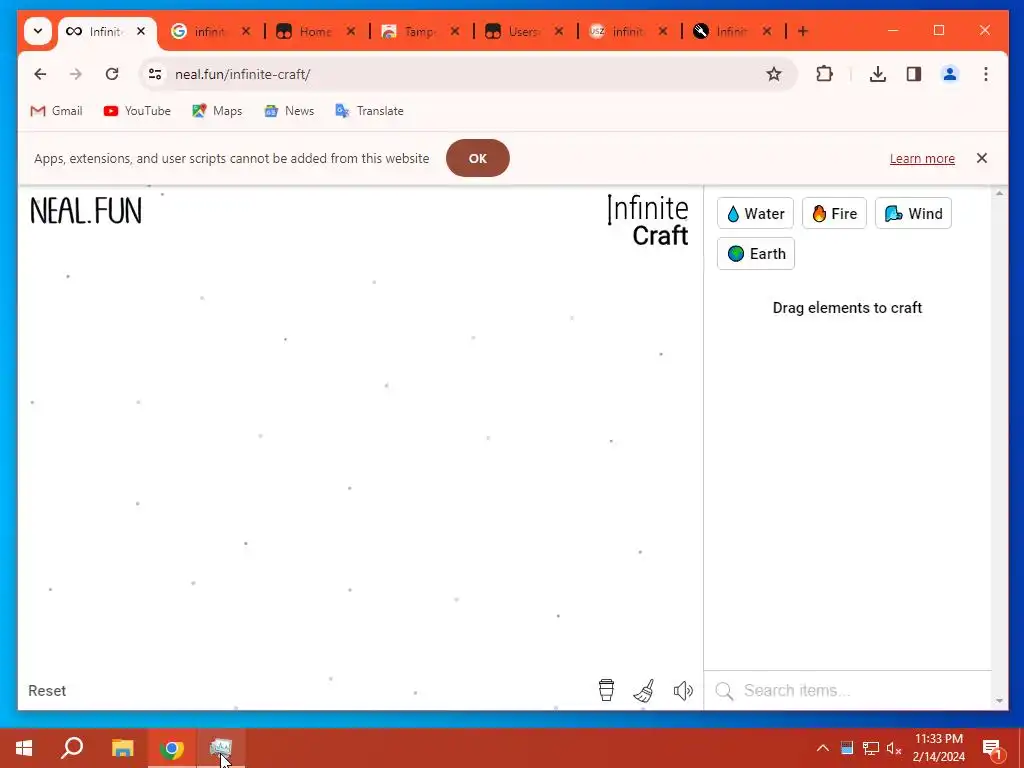
Task: Open the network tray icon
Action: [x=871, y=748]
